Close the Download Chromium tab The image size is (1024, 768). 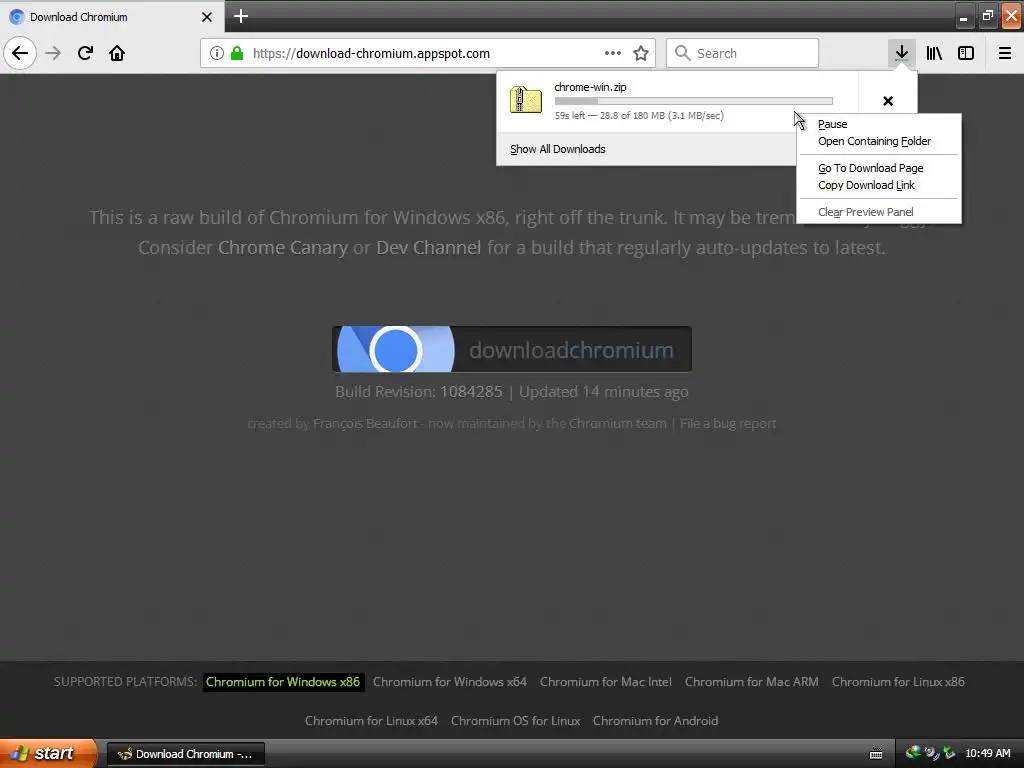click(207, 17)
